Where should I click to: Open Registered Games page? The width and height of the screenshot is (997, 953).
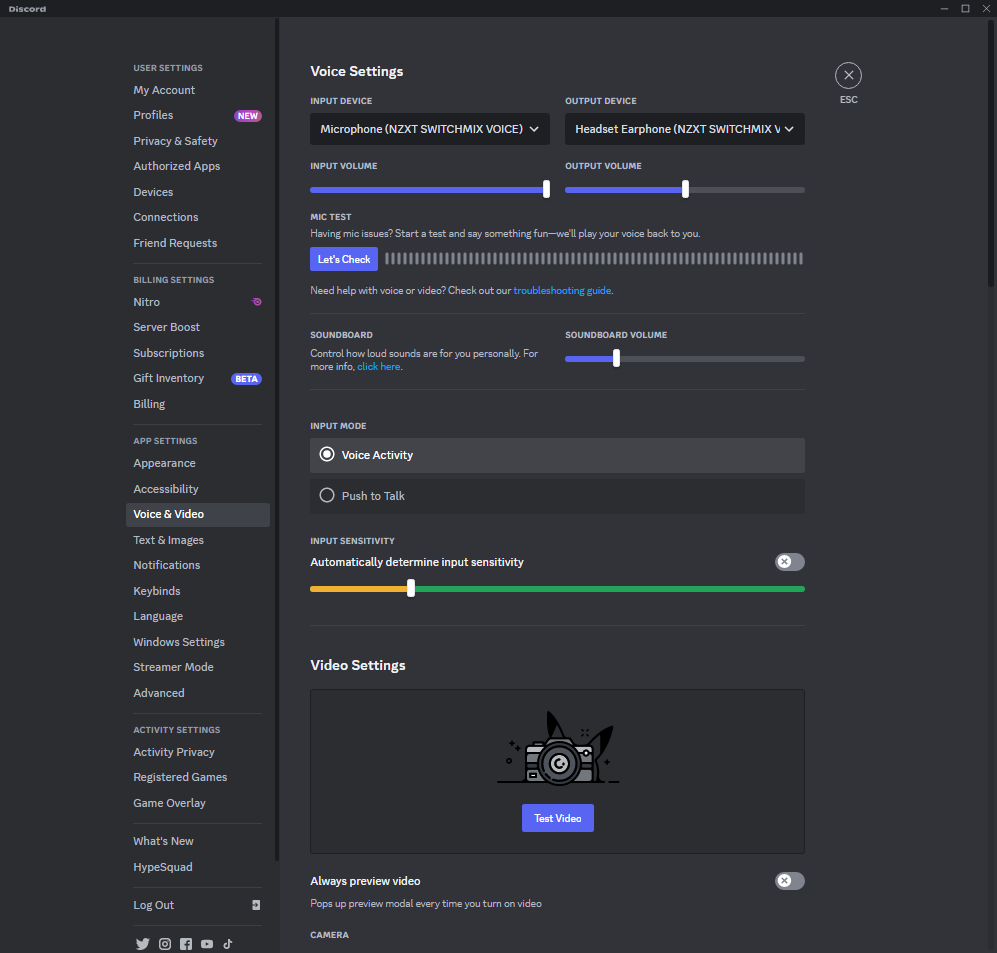(x=198, y=777)
